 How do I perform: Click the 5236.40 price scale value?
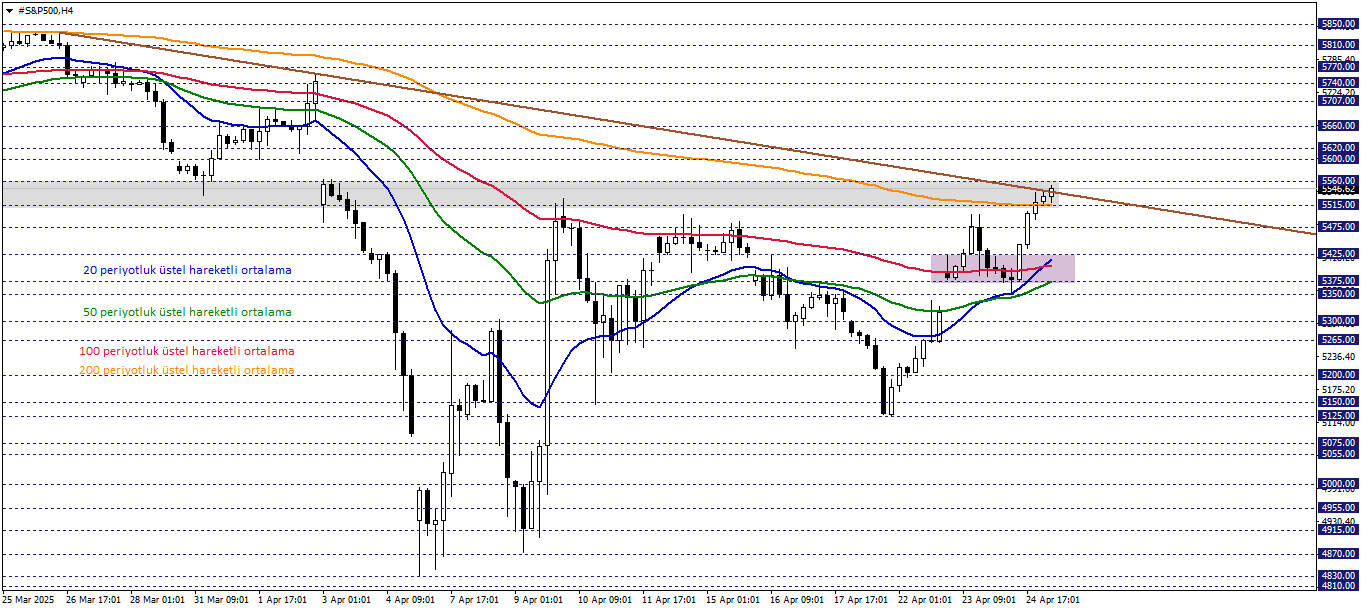tap(1338, 357)
